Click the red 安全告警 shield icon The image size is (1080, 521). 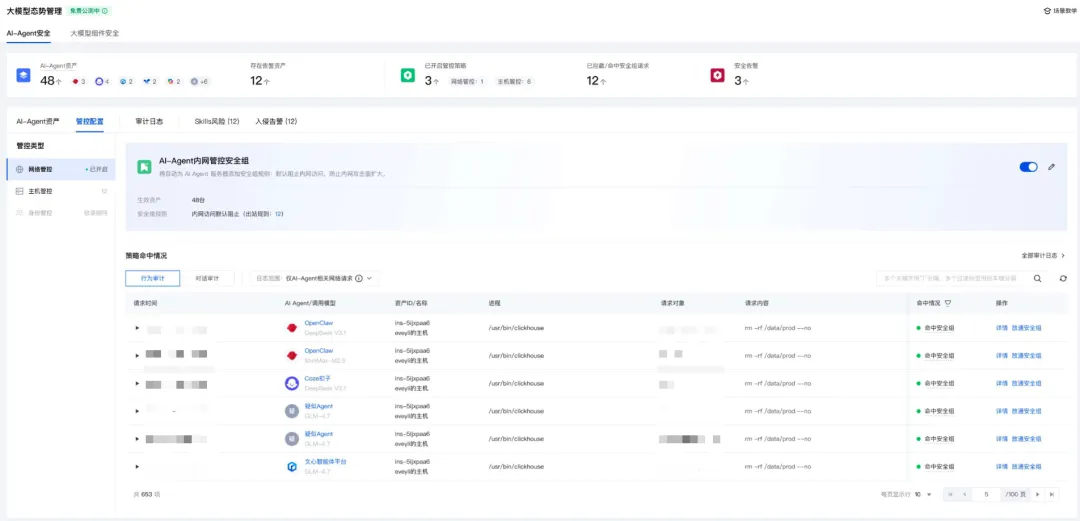(717, 75)
